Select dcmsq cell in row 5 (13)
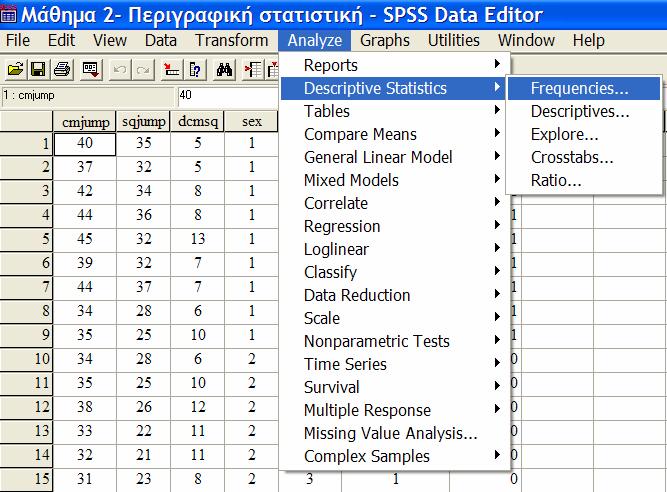 [197, 239]
